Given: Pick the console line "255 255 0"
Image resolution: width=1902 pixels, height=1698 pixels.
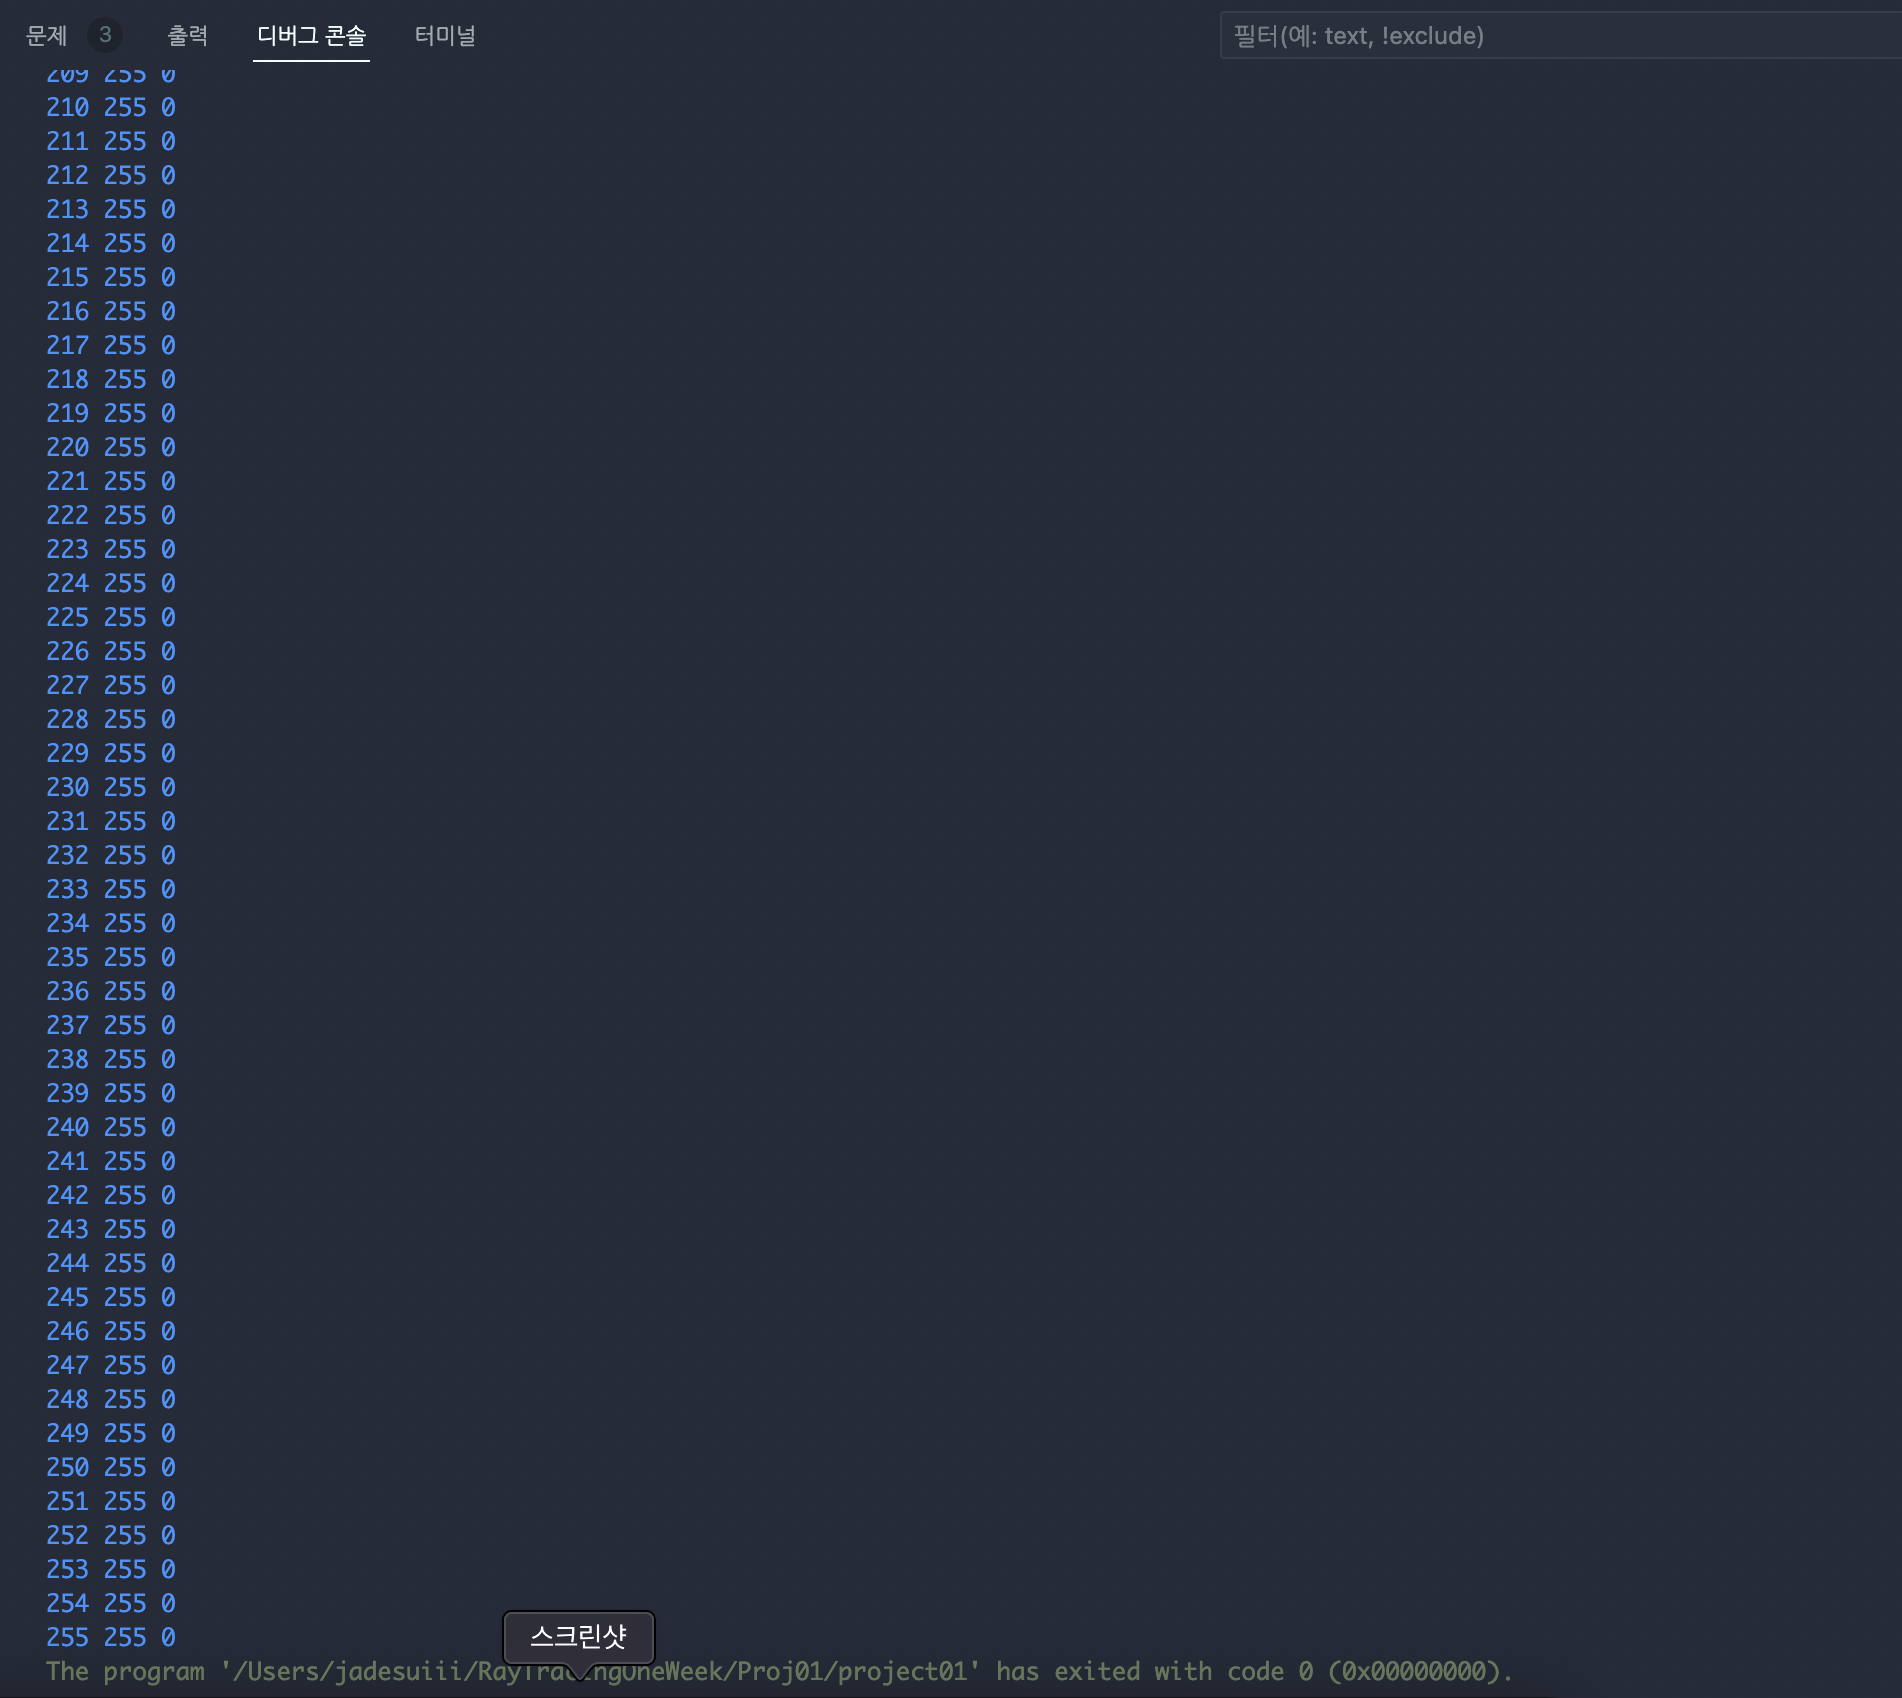Looking at the screenshot, I should point(111,1637).
